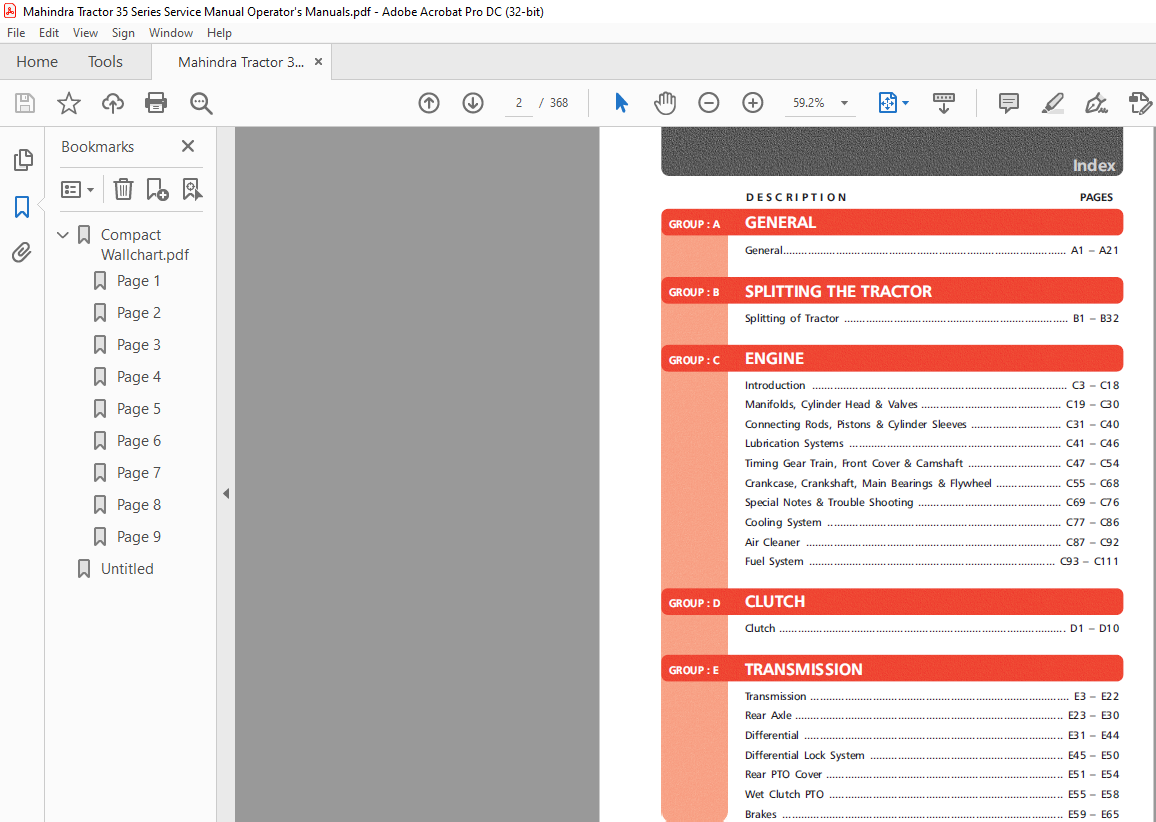Add a new bookmark icon
Screen dimensions: 1156x822
coord(157,189)
